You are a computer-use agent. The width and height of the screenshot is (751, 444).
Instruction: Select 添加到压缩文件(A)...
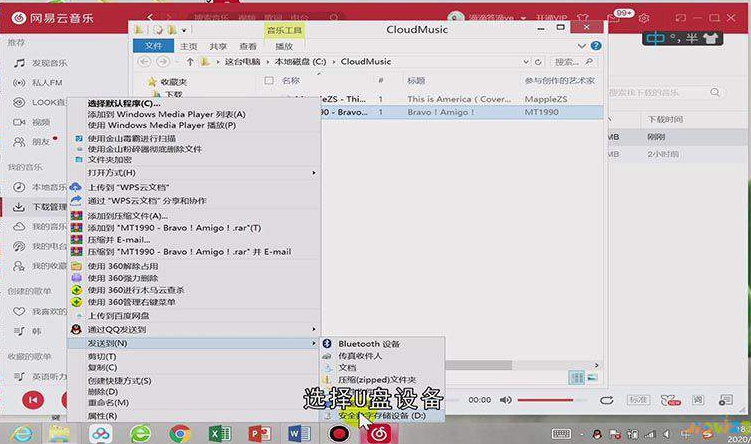point(127,216)
